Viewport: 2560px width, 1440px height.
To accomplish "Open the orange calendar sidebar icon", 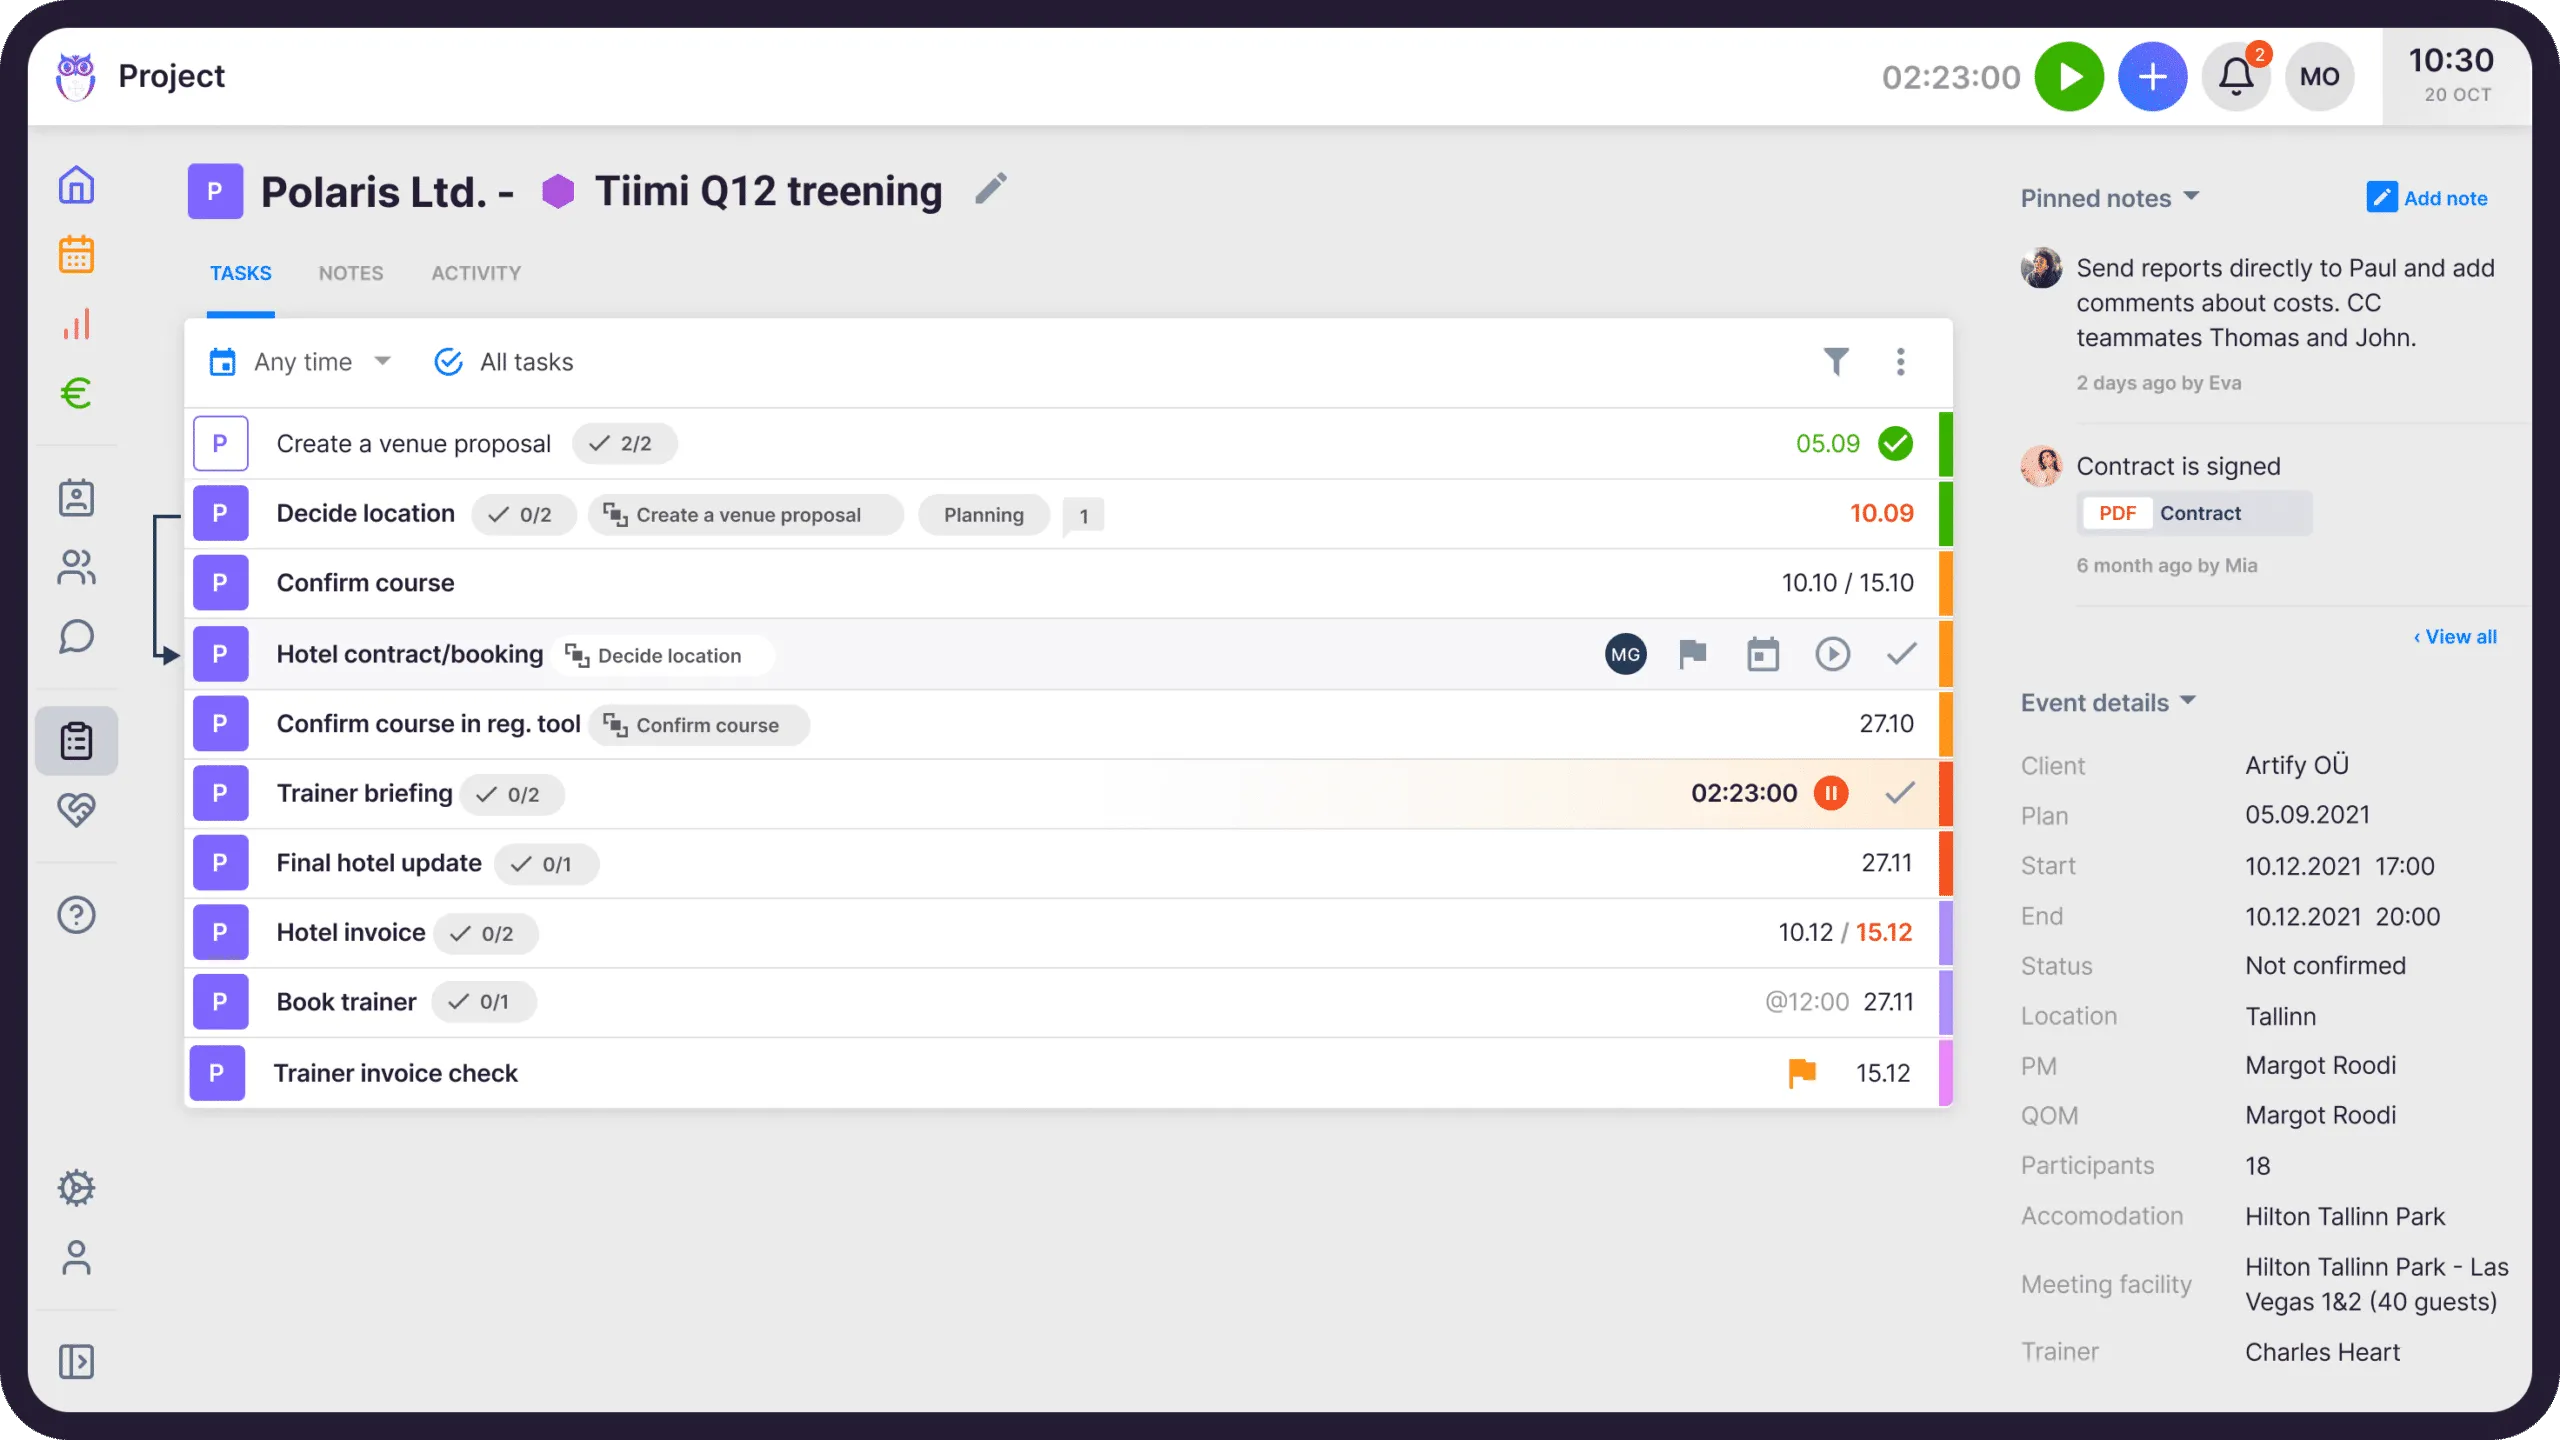I will pyautogui.click(x=76, y=254).
